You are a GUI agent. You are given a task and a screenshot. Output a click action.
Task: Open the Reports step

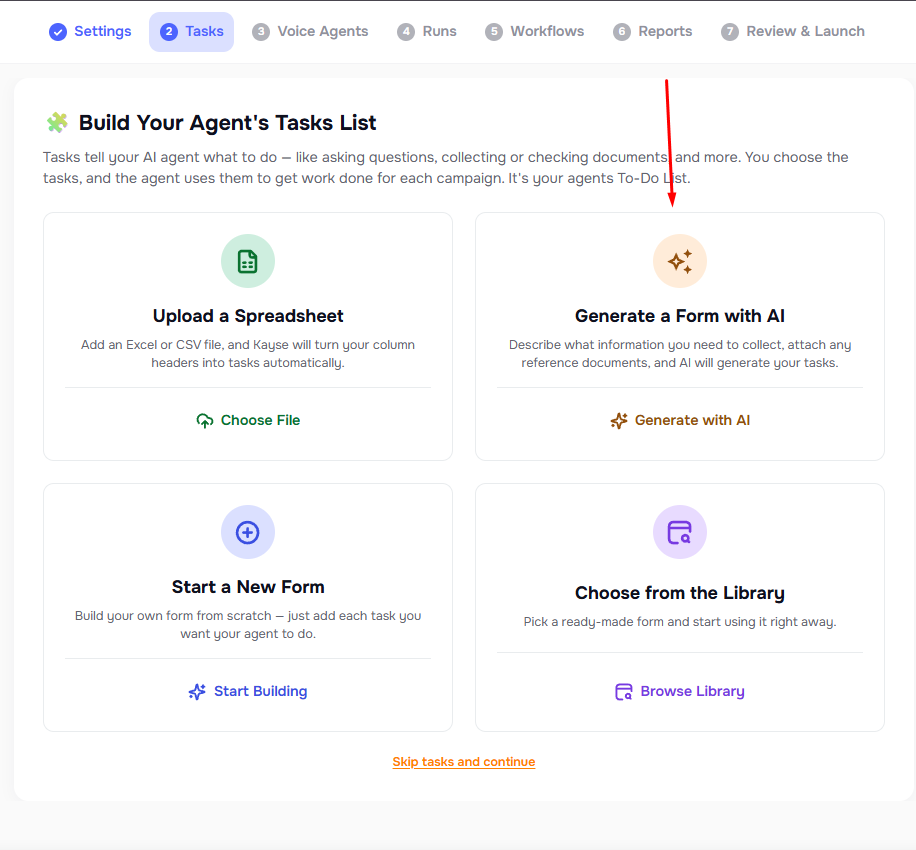coord(652,31)
